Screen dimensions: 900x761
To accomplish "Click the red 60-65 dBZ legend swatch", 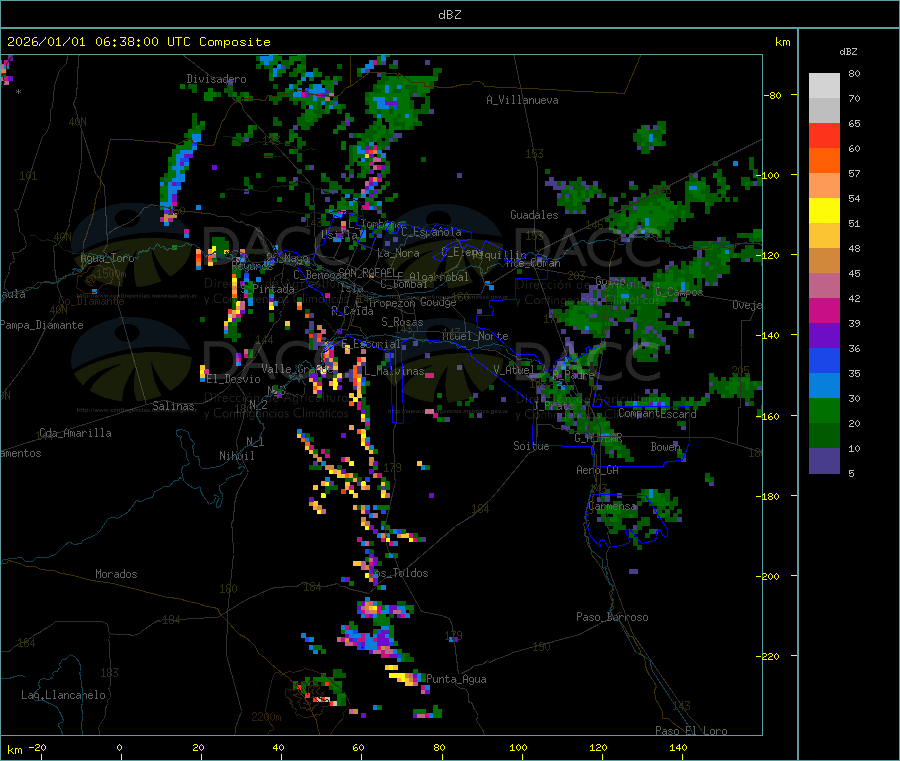I will (824, 135).
